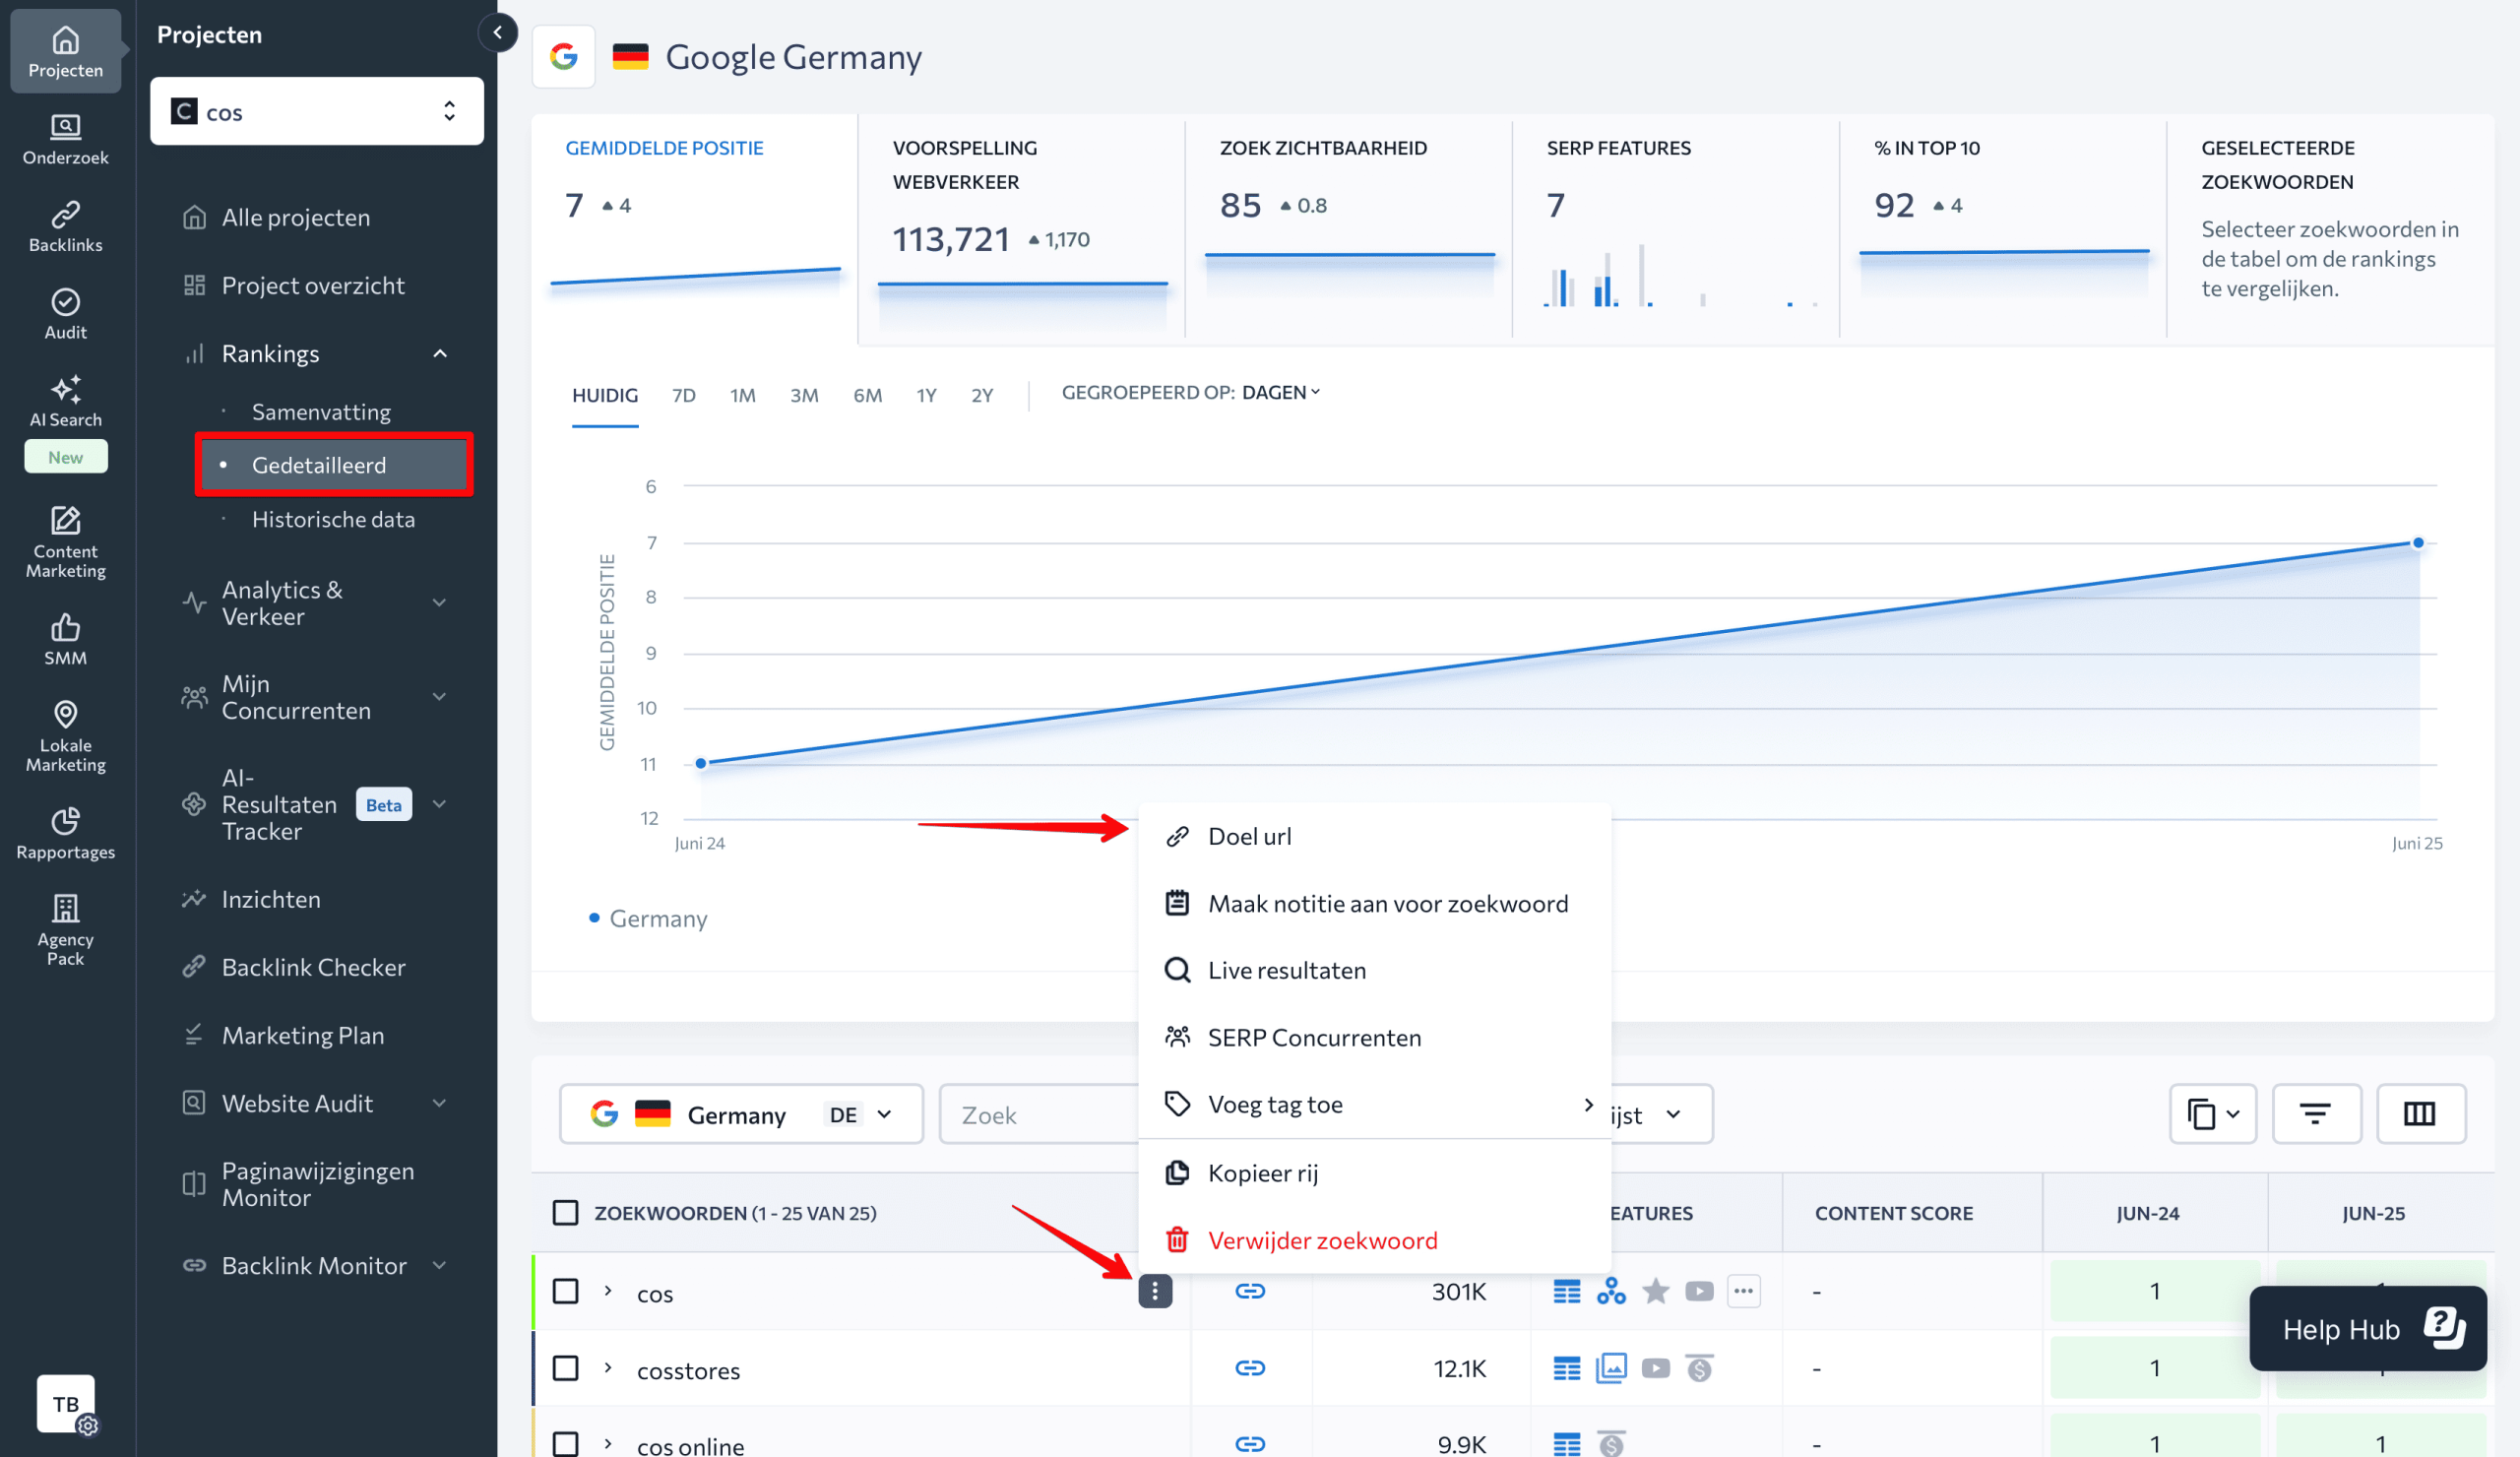Open the Help Hub button

pos(2367,1329)
